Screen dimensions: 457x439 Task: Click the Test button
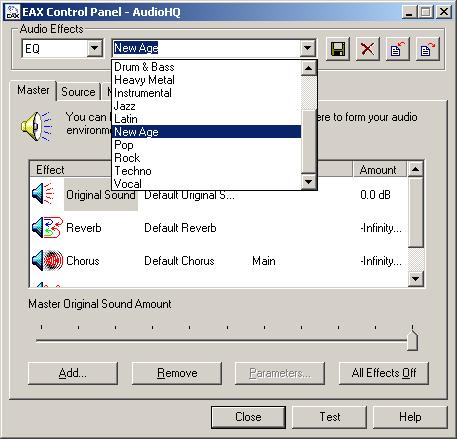[330, 417]
